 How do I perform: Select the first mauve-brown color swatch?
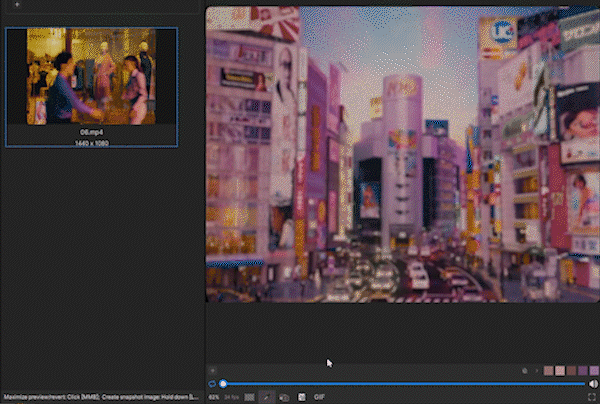tap(549, 371)
